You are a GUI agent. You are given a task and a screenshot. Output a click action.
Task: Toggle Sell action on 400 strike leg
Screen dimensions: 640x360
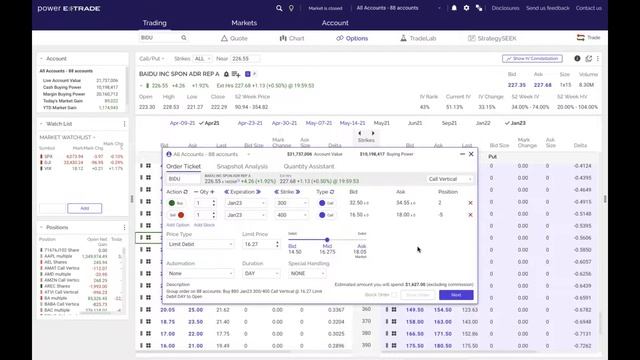pos(176,215)
